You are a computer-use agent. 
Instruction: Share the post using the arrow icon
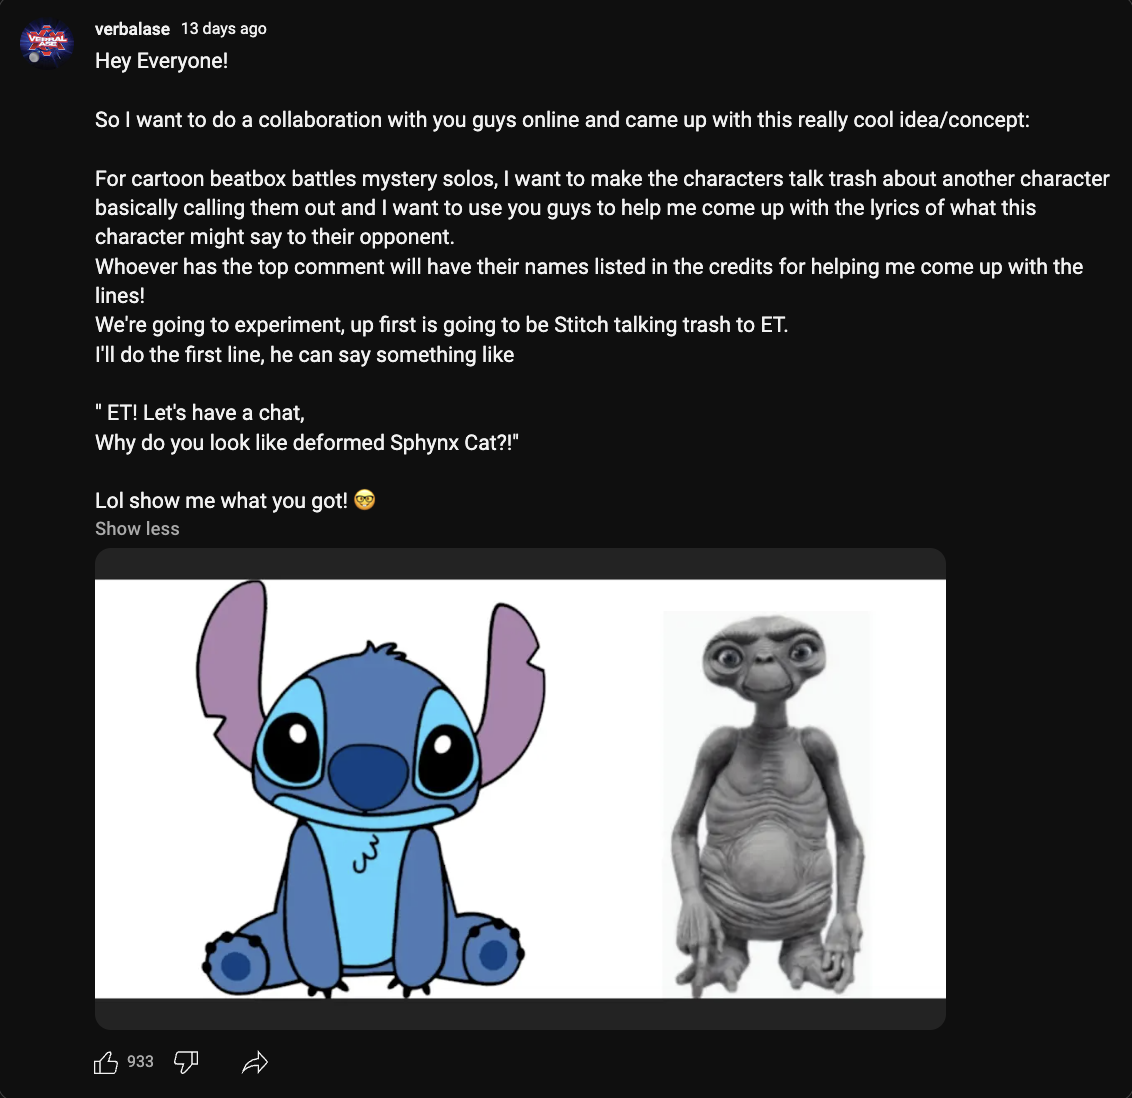pos(255,1062)
